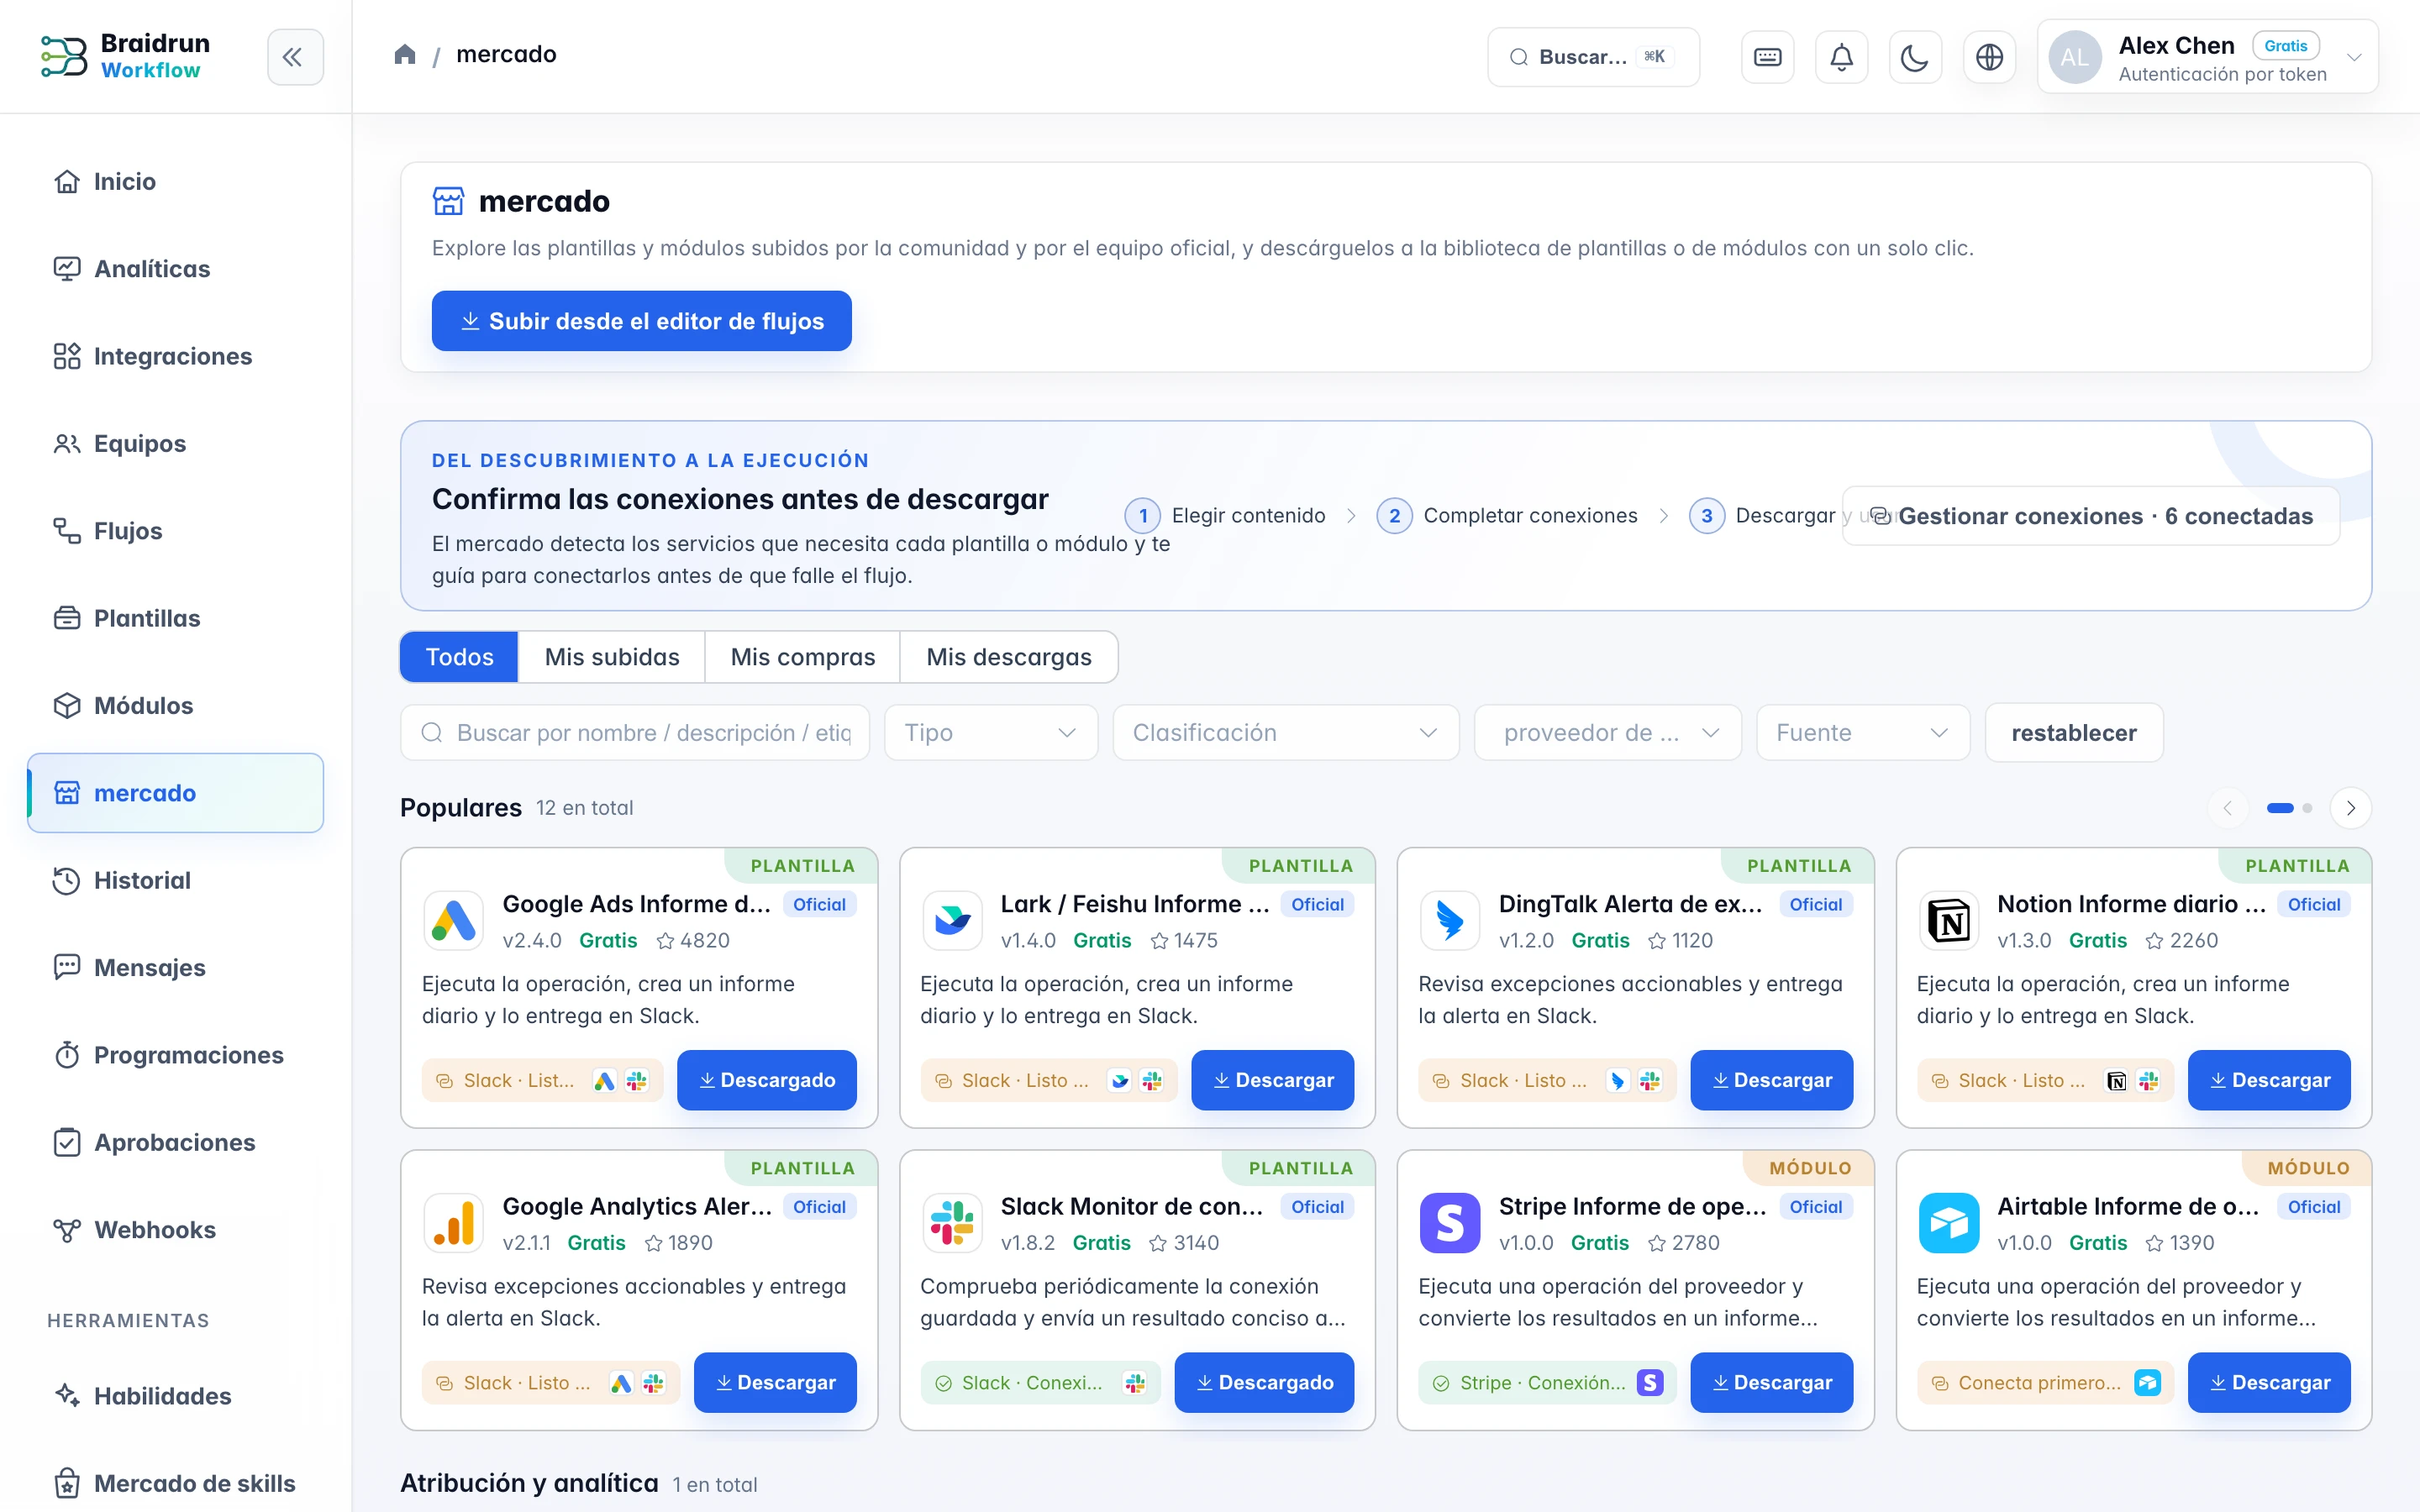Download the Notion Informe diario template
Viewport: 2420px width, 1512px height.
coord(2269,1080)
